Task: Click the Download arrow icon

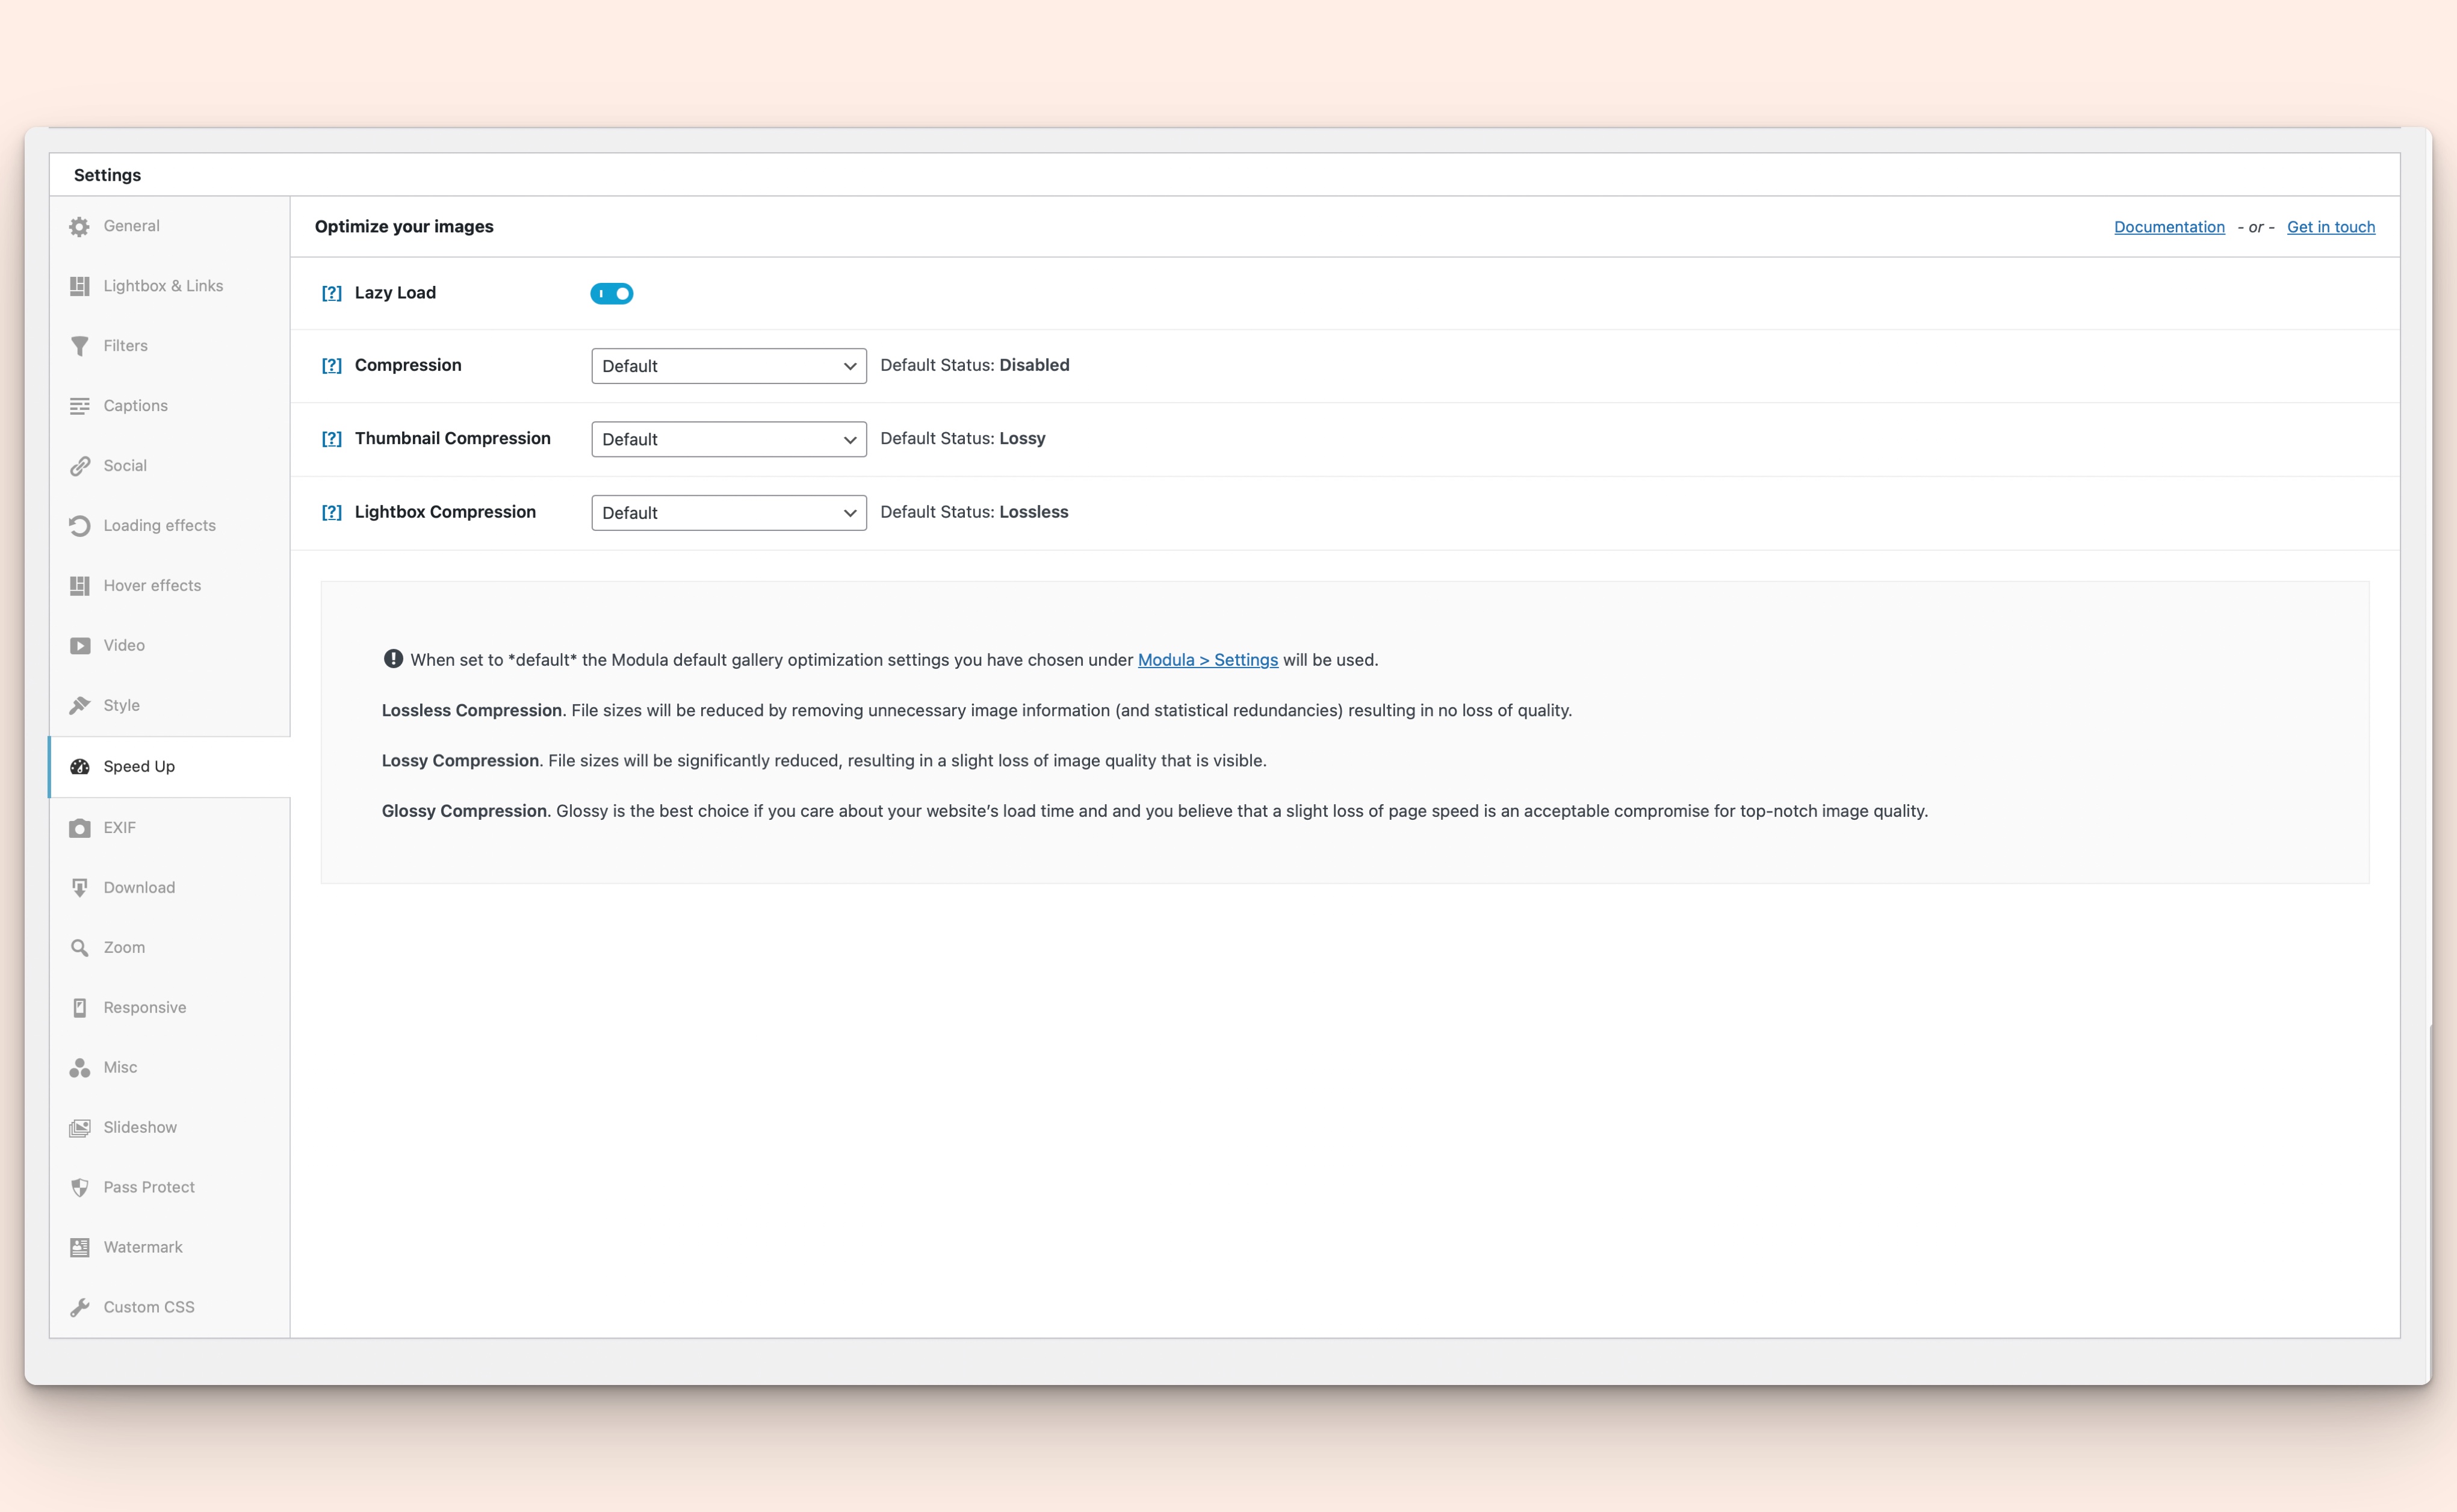Action: 80,888
